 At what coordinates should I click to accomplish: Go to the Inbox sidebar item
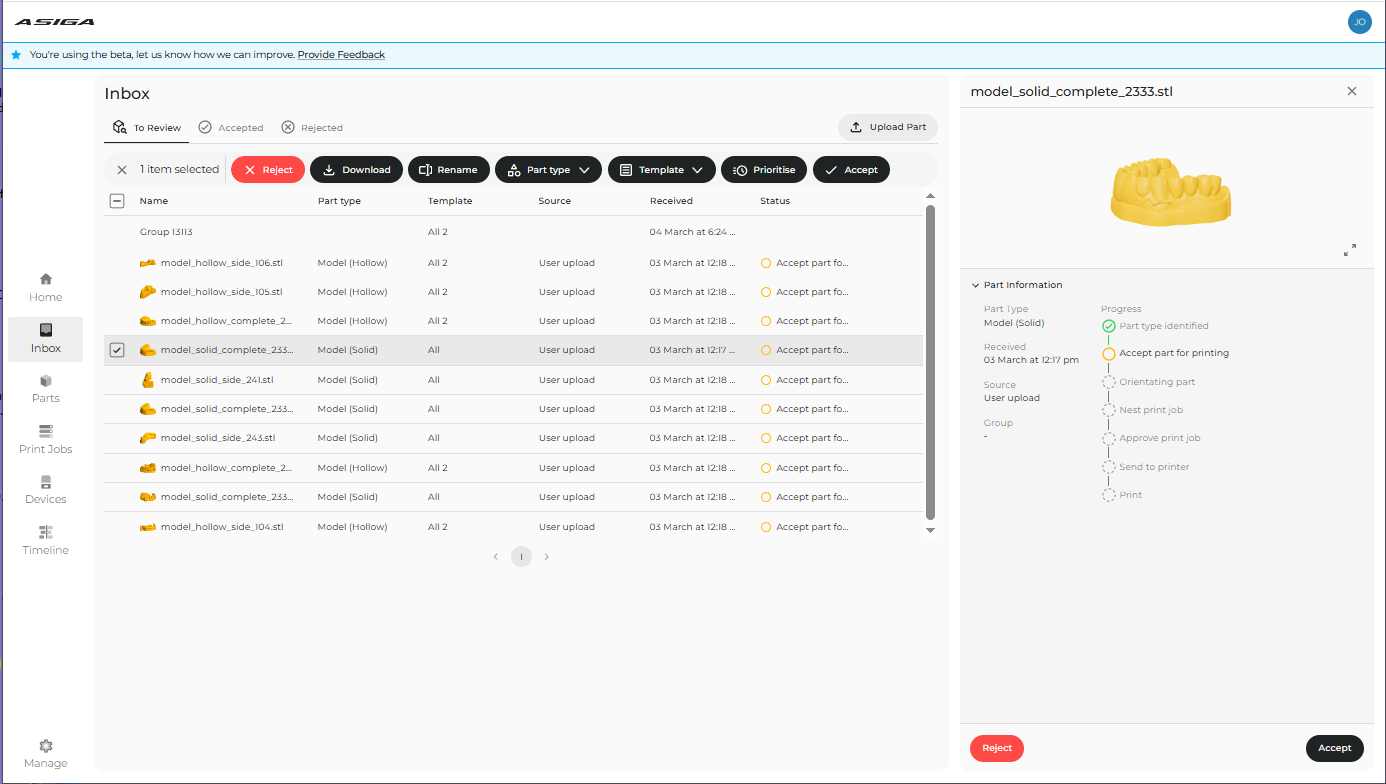tap(45, 339)
